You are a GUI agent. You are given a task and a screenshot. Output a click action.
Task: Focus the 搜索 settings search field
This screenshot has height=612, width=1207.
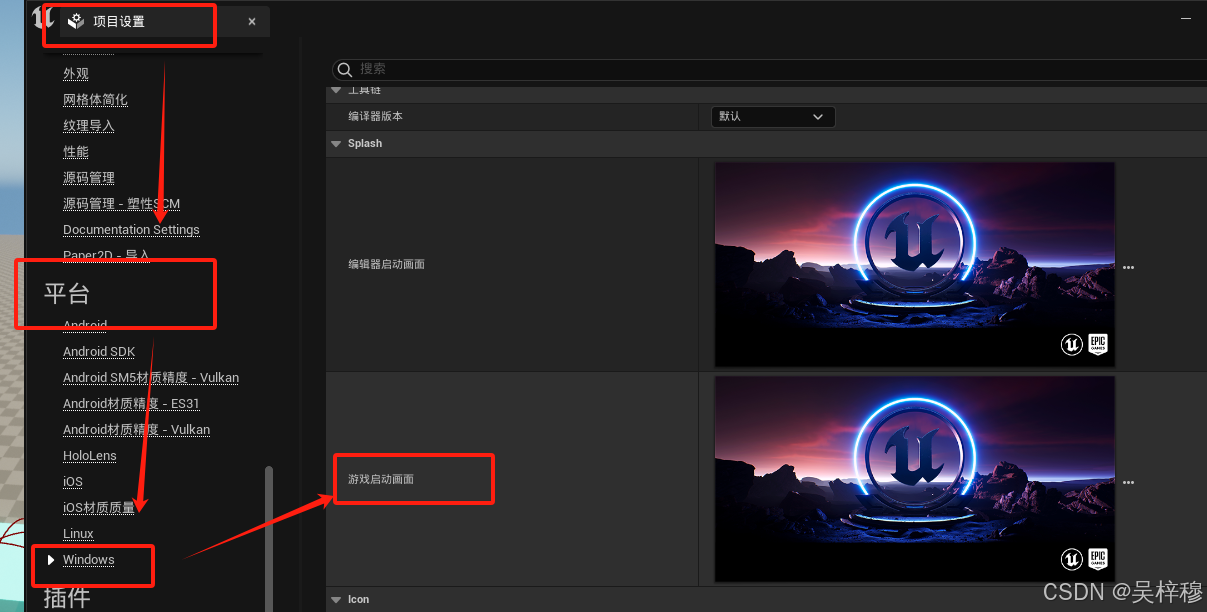pos(770,69)
